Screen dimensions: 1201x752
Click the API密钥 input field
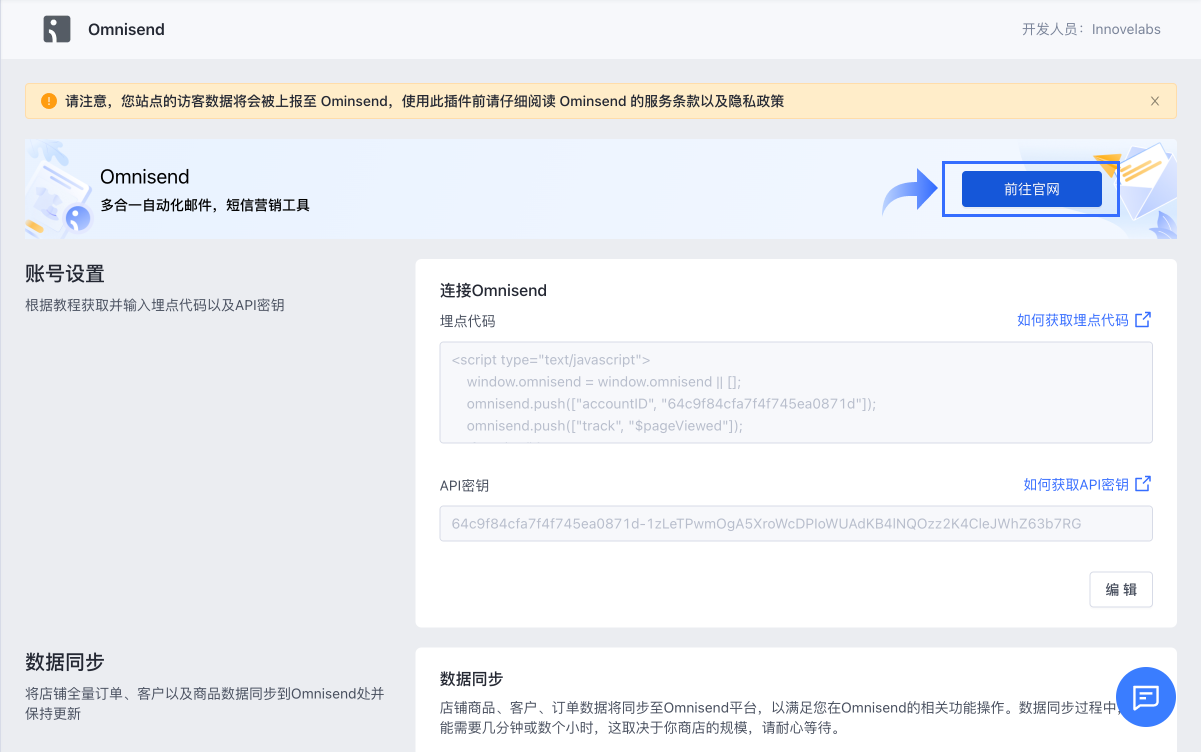coord(796,523)
